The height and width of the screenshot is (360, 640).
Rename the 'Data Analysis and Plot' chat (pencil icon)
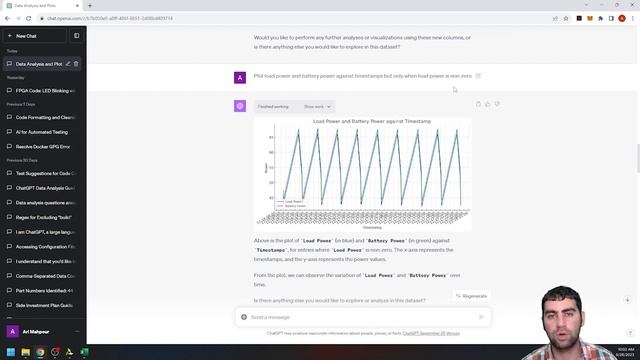68,64
